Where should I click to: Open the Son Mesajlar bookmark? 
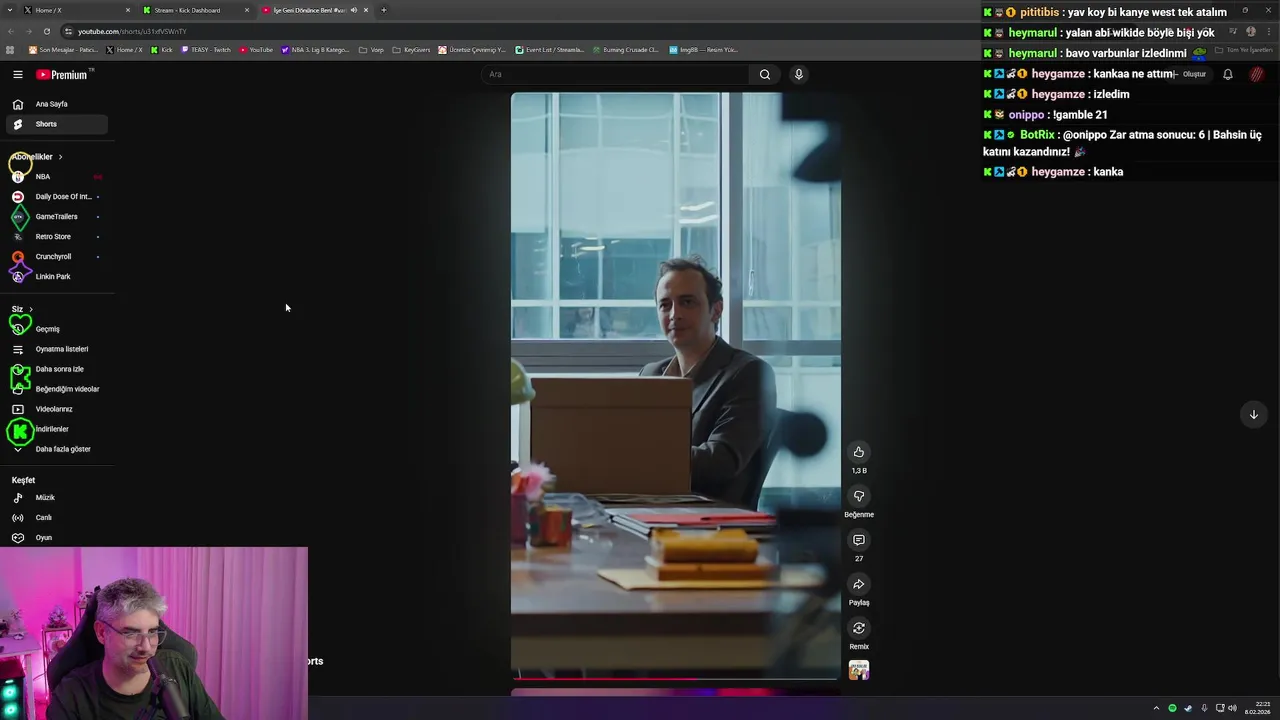[63, 49]
